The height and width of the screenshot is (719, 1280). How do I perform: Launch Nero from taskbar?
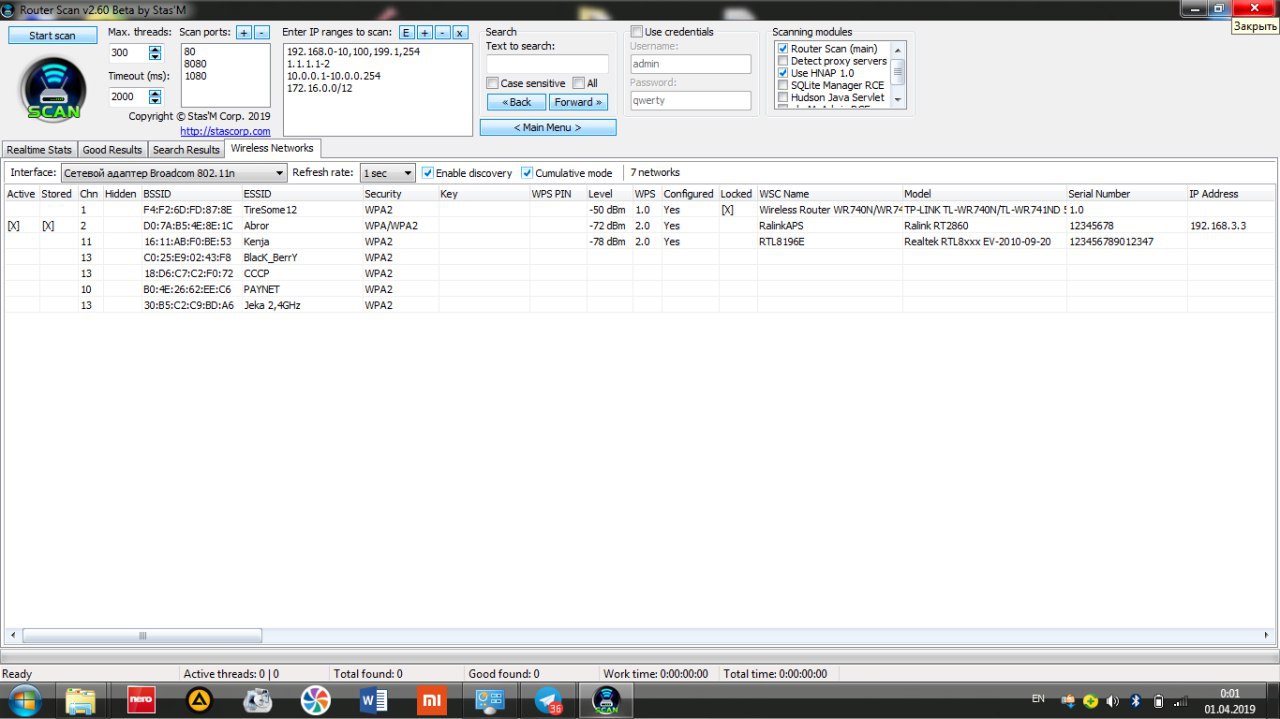[141, 700]
